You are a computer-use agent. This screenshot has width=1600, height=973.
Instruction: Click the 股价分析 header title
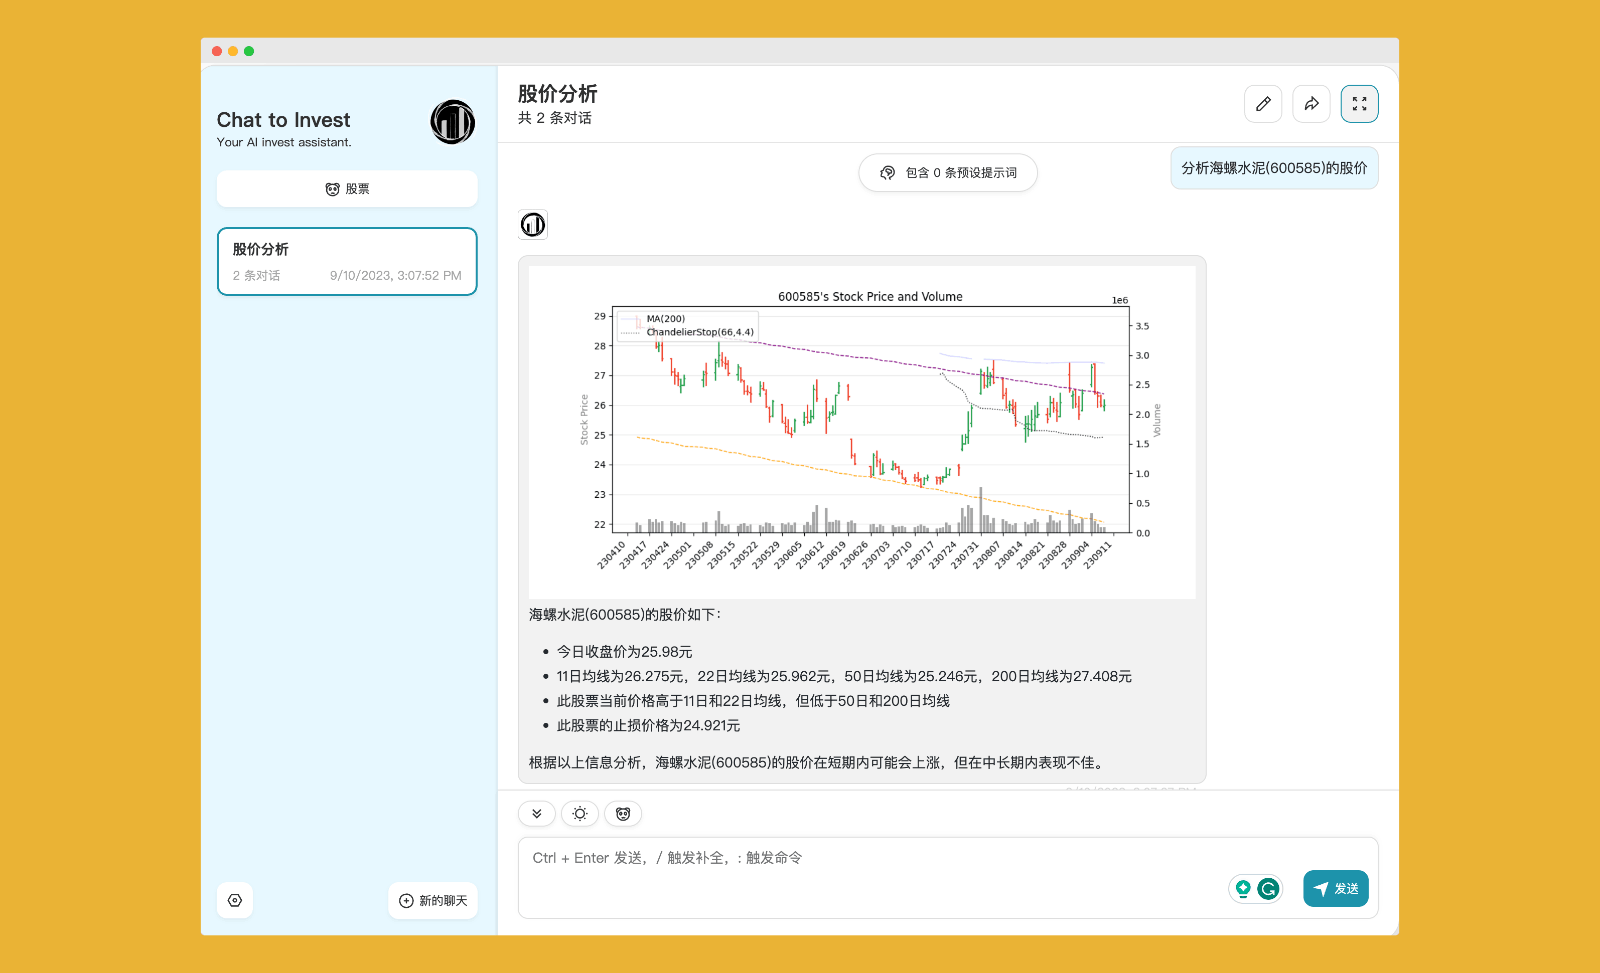click(557, 94)
